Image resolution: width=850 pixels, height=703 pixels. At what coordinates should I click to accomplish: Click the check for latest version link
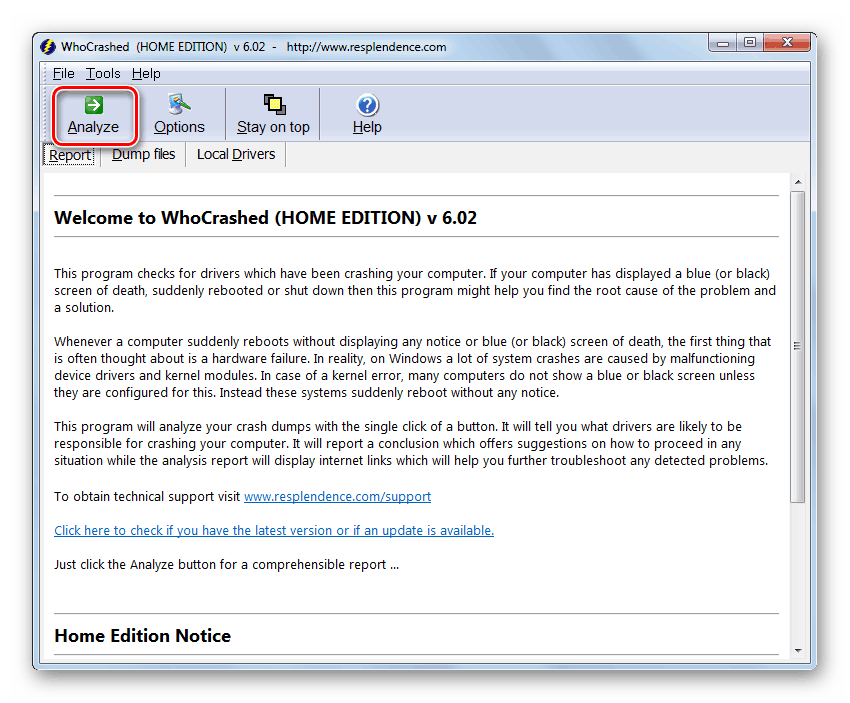[x=274, y=531]
